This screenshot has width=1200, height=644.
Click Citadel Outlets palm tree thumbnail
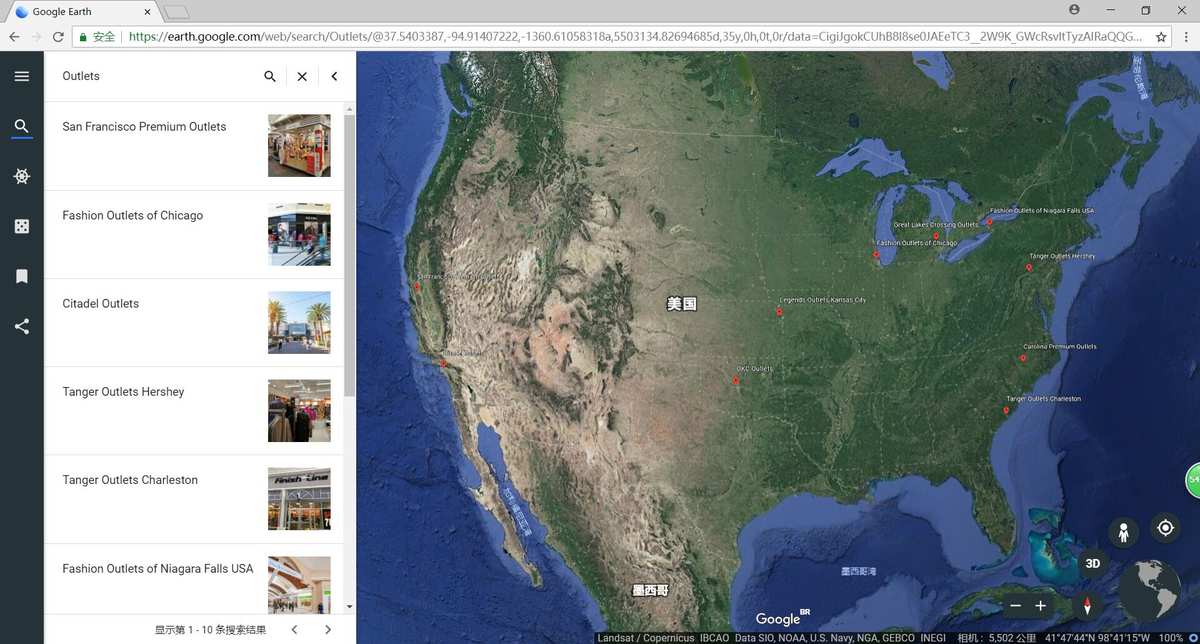pyautogui.click(x=299, y=322)
